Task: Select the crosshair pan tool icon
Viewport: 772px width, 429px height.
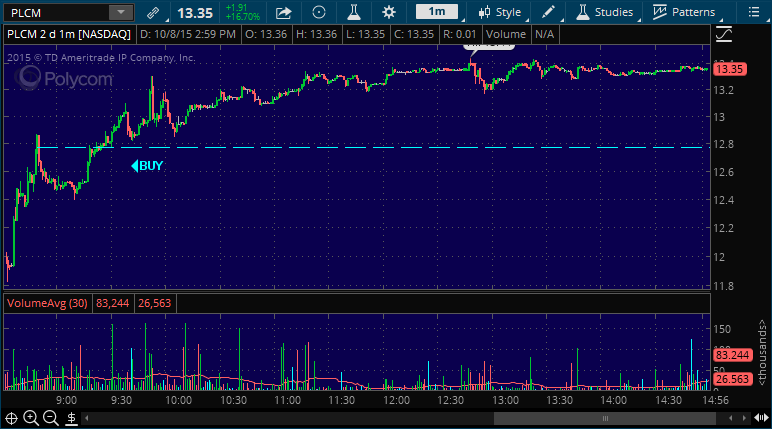Action: point(12,418)
